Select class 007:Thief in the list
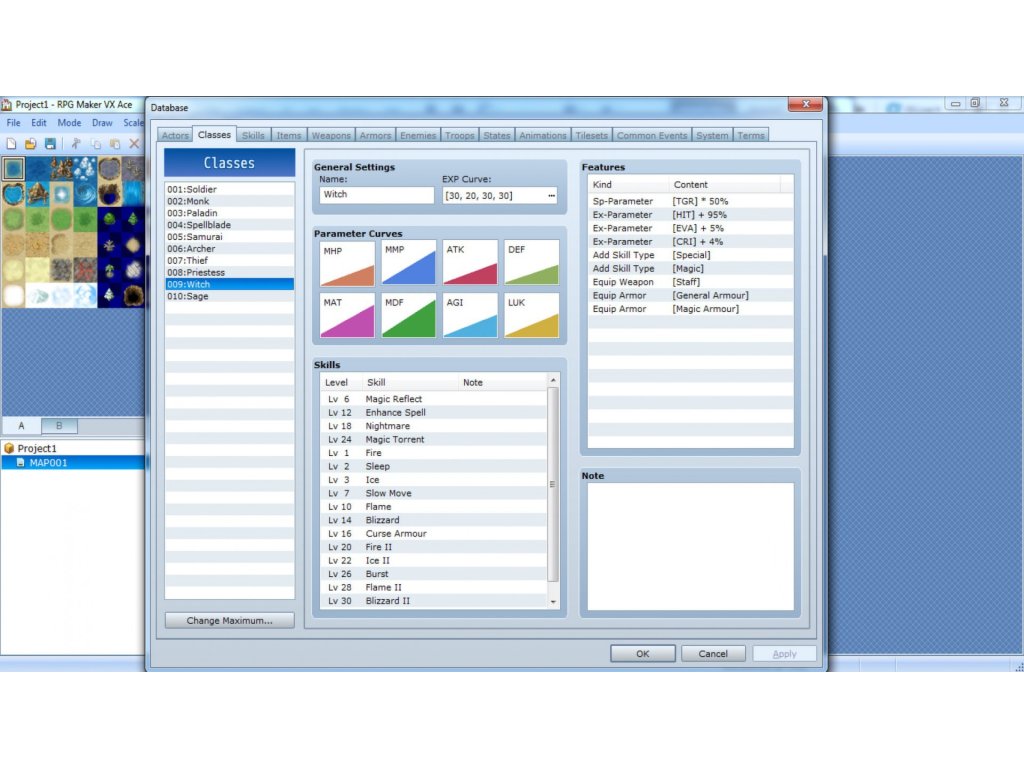 pyautogui.click(x=229, y=260)
